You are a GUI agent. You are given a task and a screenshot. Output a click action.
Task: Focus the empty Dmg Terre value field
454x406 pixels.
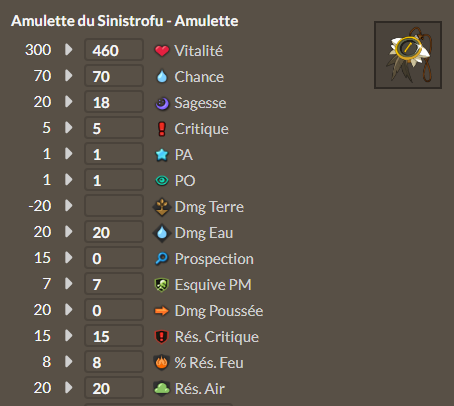click(x=114, y=206)
